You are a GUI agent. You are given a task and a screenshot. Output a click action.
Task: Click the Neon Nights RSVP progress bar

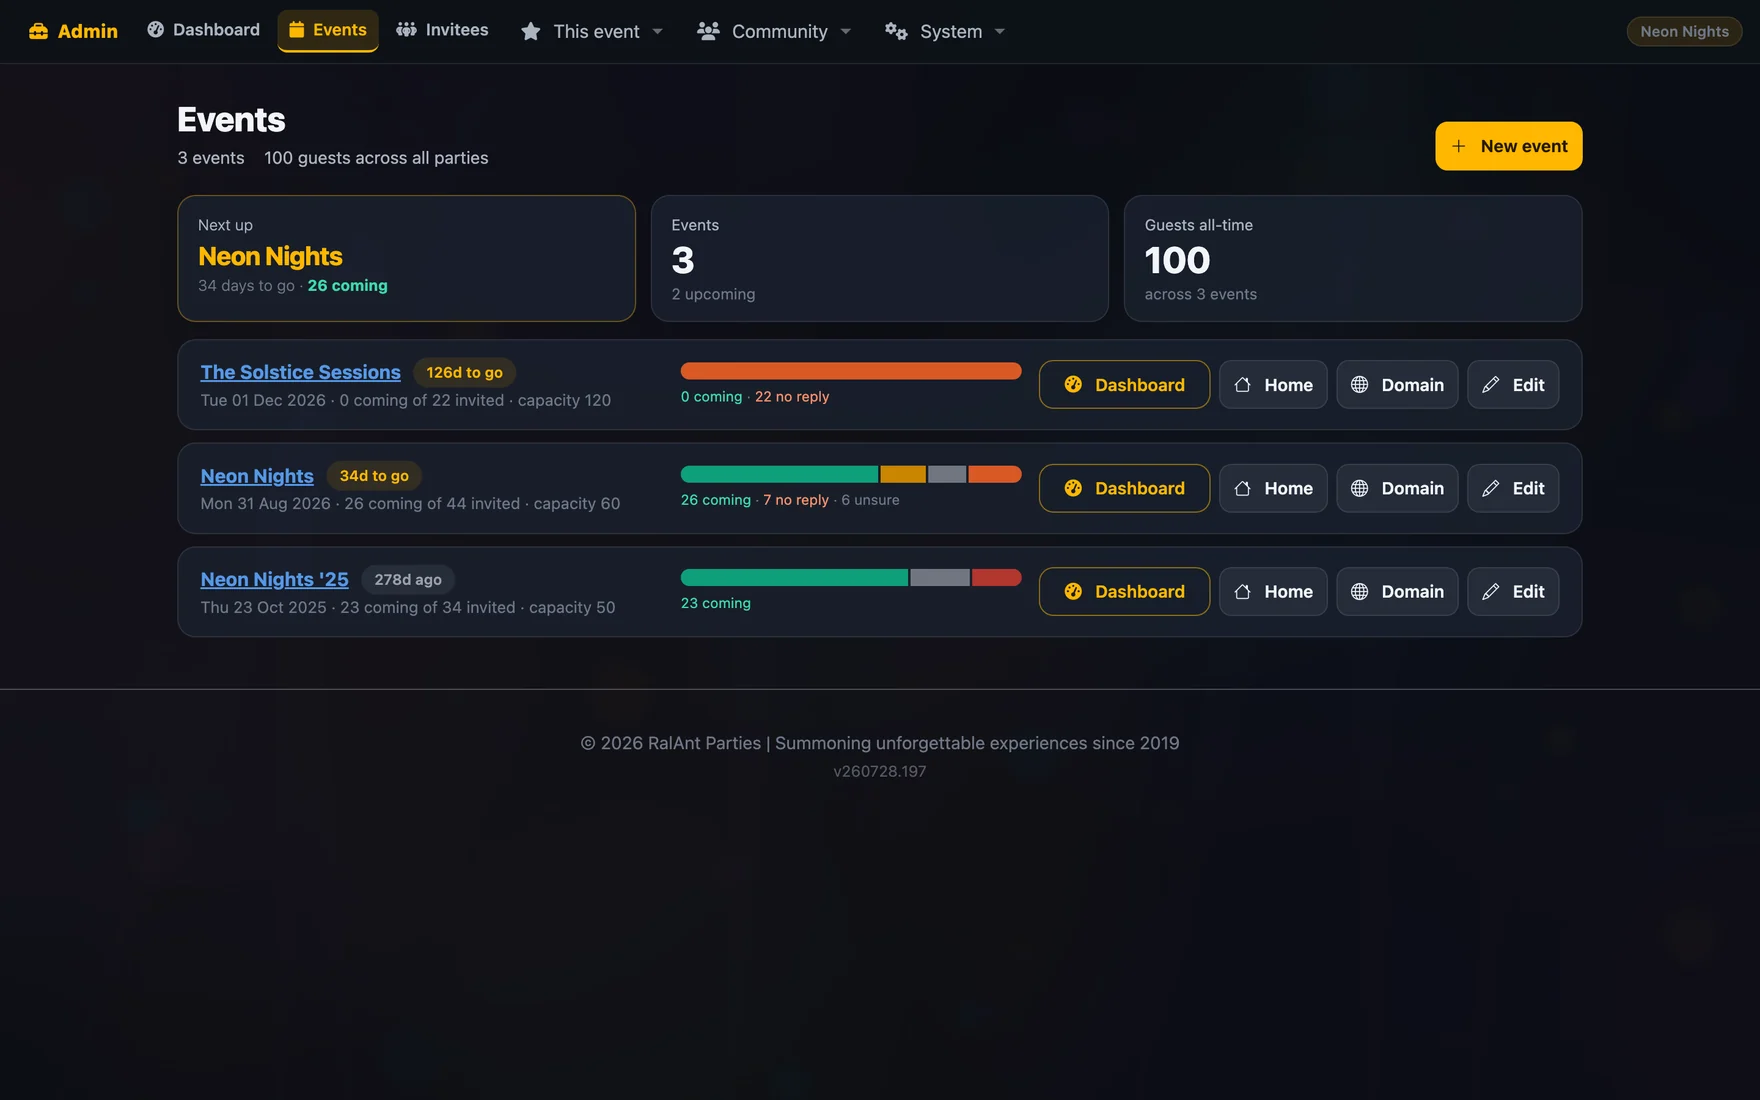click(851, 474)
